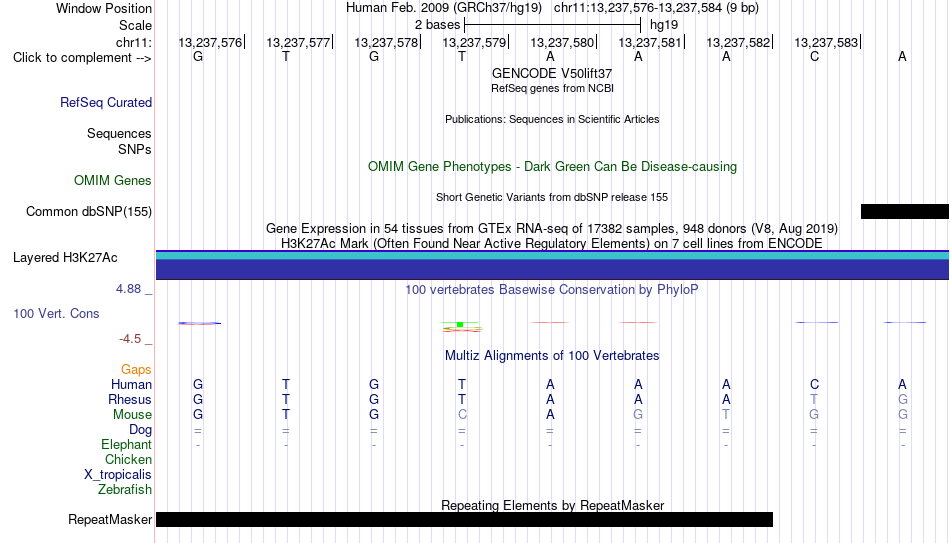Click the -4.5 conservation scale minimum

pyautogui.click(x=130, y=339)
